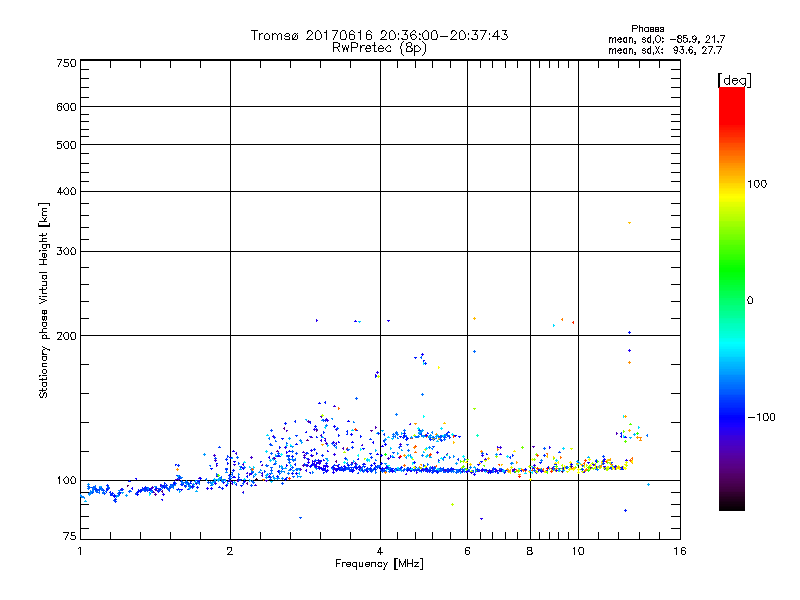Click the y-axis '500' tick label

click(66, 145)
